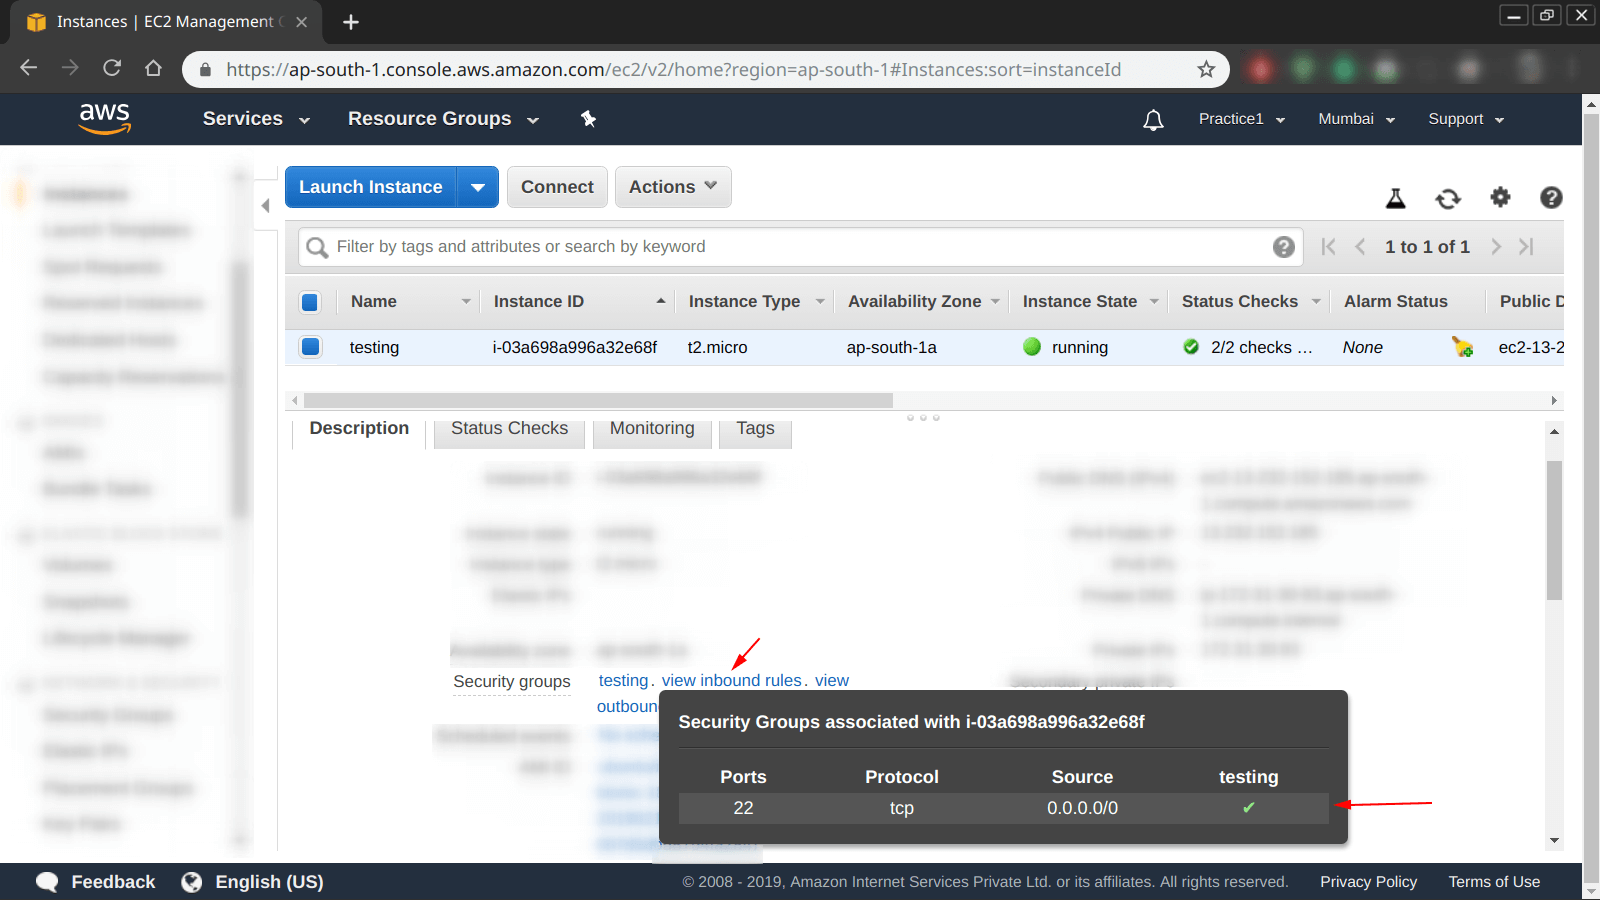Image resolution: width=1600 pixels, height=900 pixels.
Task: Click the language globe icon
Action: click(x=191, y=882)
